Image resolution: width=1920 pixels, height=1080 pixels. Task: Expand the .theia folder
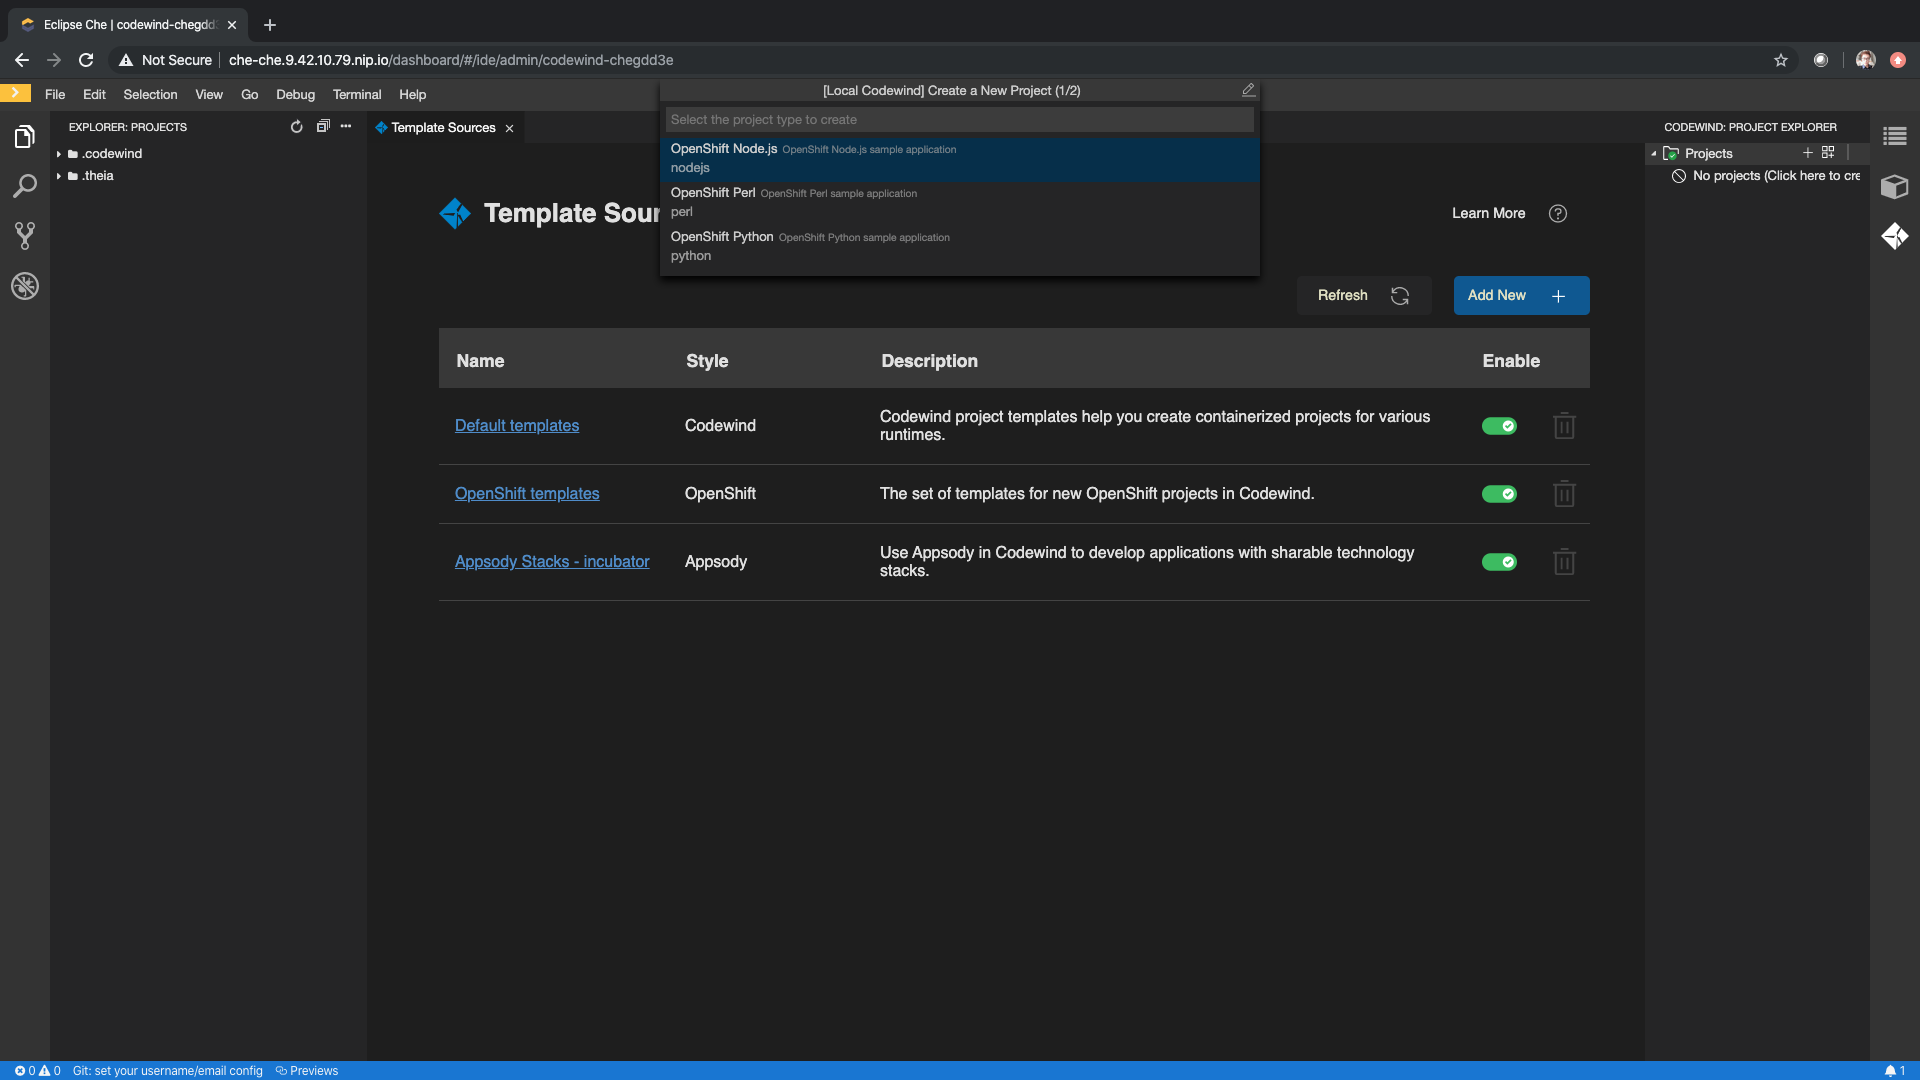click(x=58, y=175)
